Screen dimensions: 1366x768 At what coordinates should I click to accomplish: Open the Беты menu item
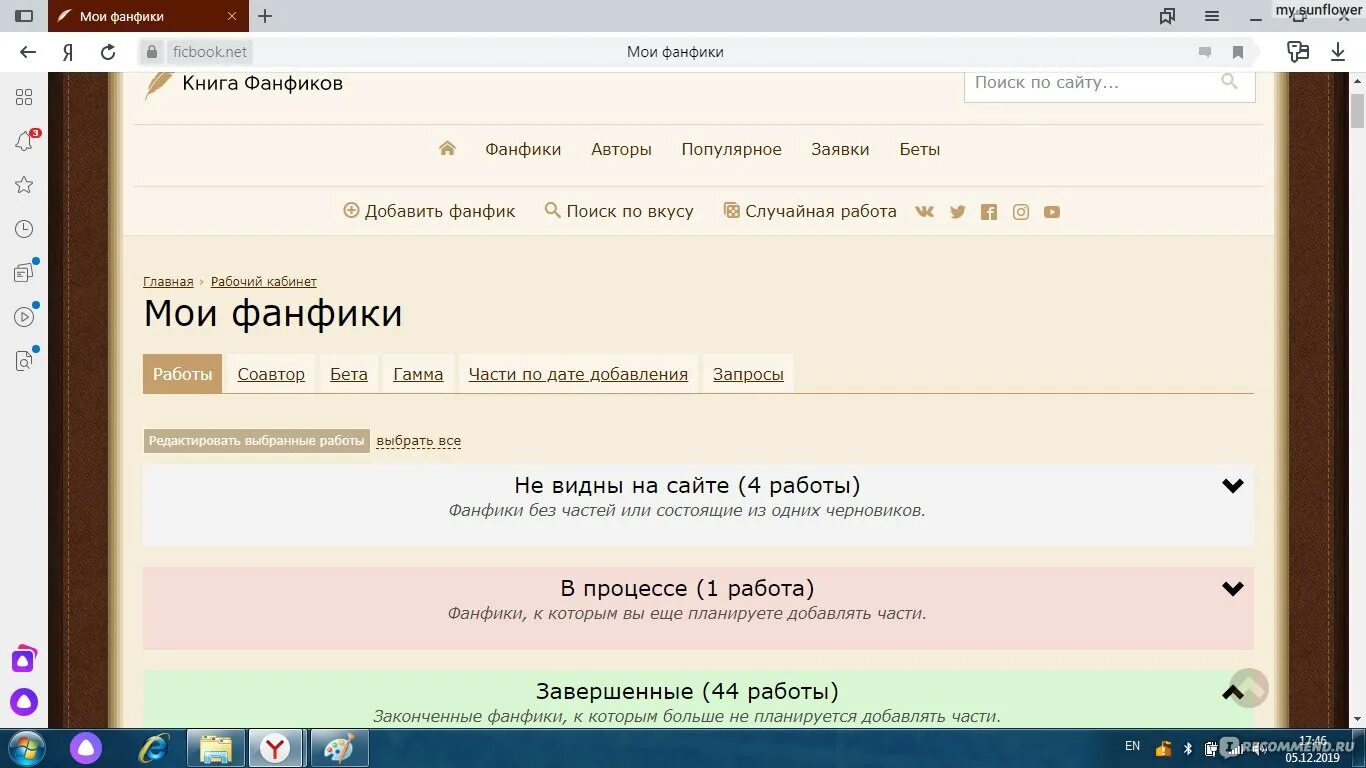tap(920, 149)
